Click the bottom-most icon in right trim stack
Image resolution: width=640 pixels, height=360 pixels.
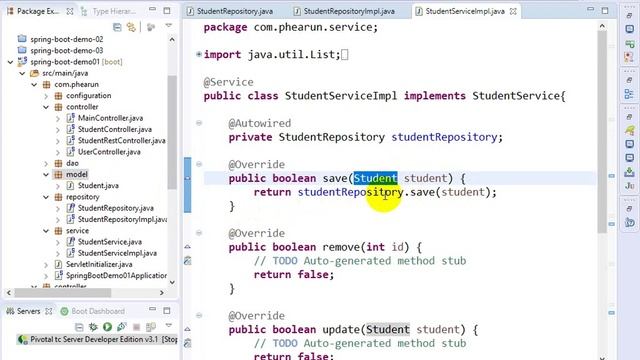click(629, 222)
